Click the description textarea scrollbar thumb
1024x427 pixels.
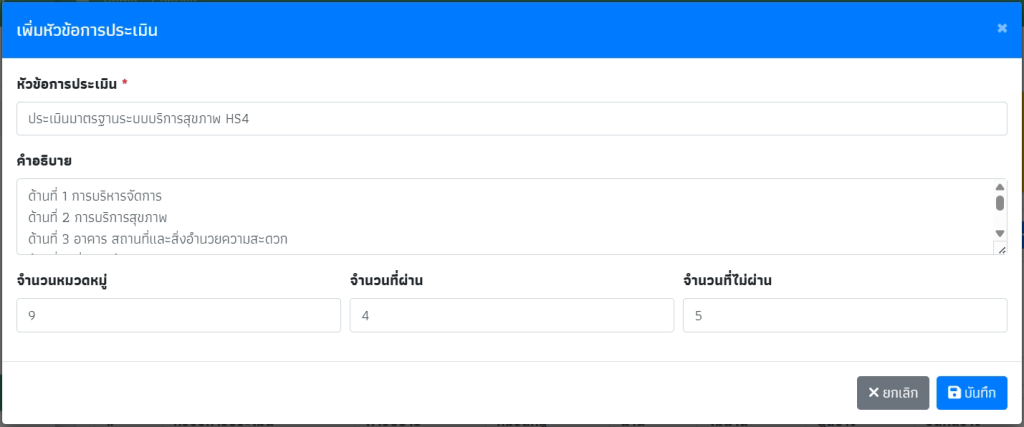click(999, 203)
